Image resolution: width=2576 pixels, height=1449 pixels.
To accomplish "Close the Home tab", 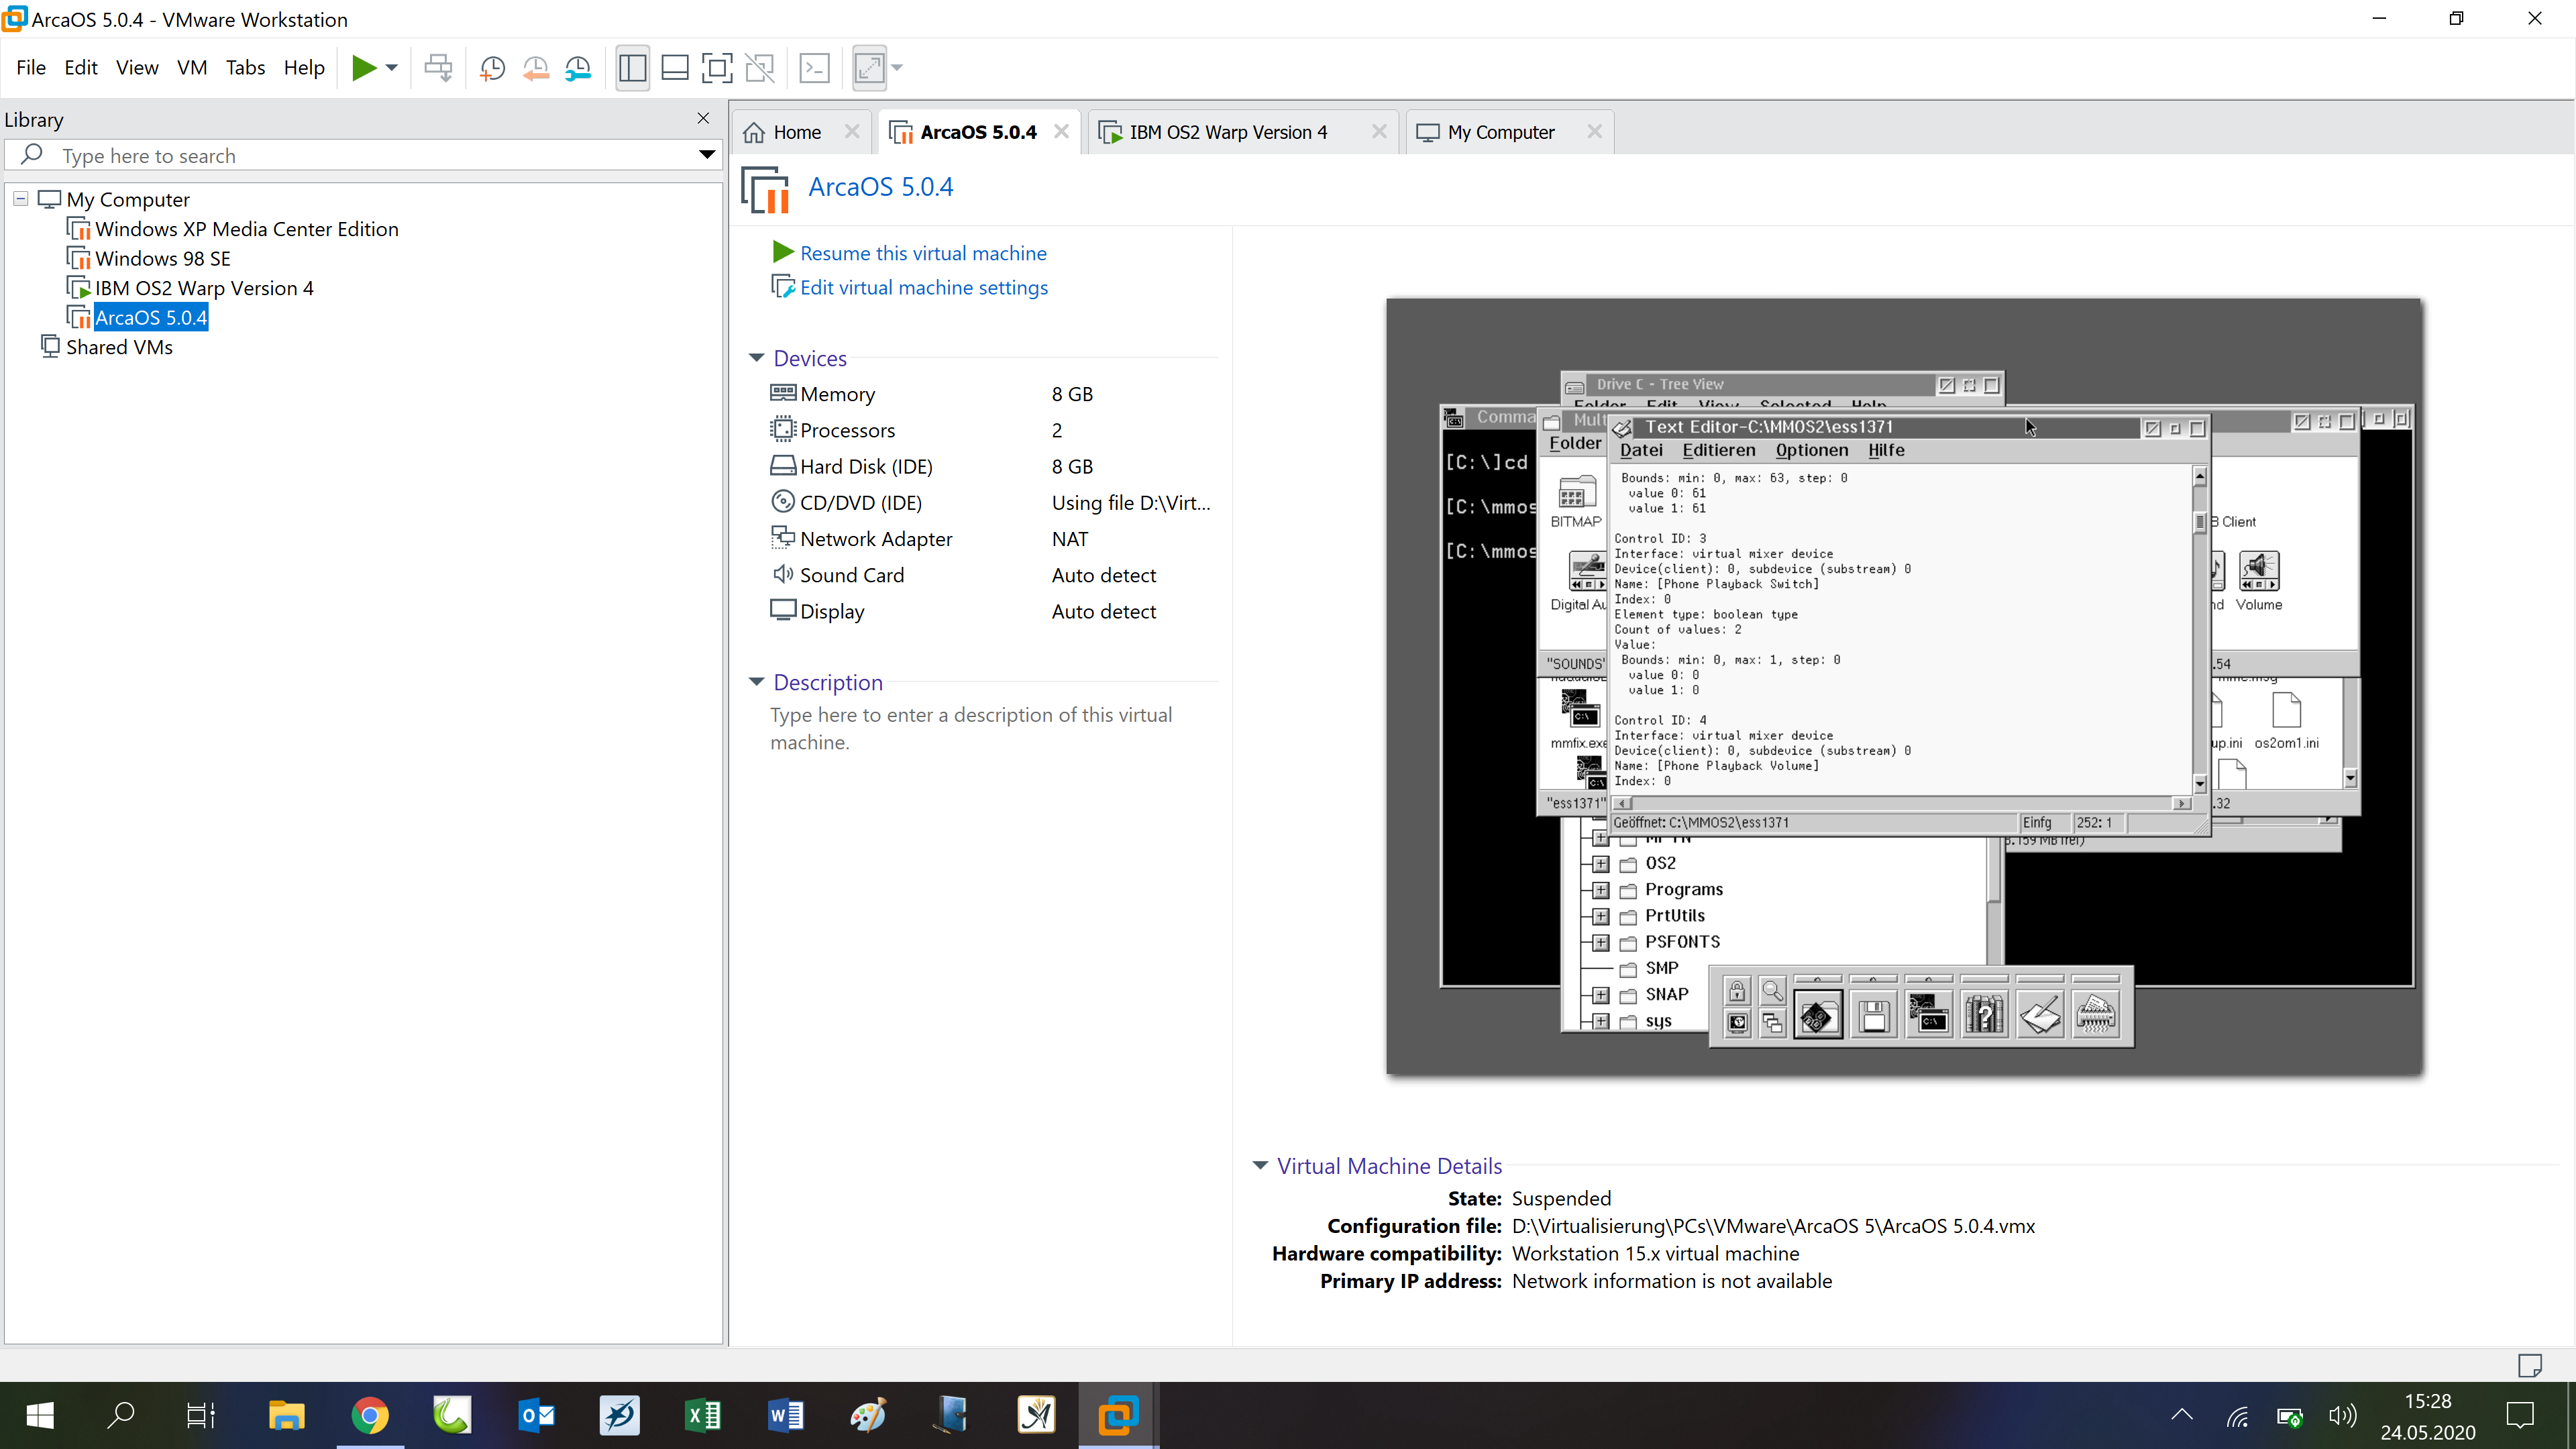I will click(x=852, y=132).
